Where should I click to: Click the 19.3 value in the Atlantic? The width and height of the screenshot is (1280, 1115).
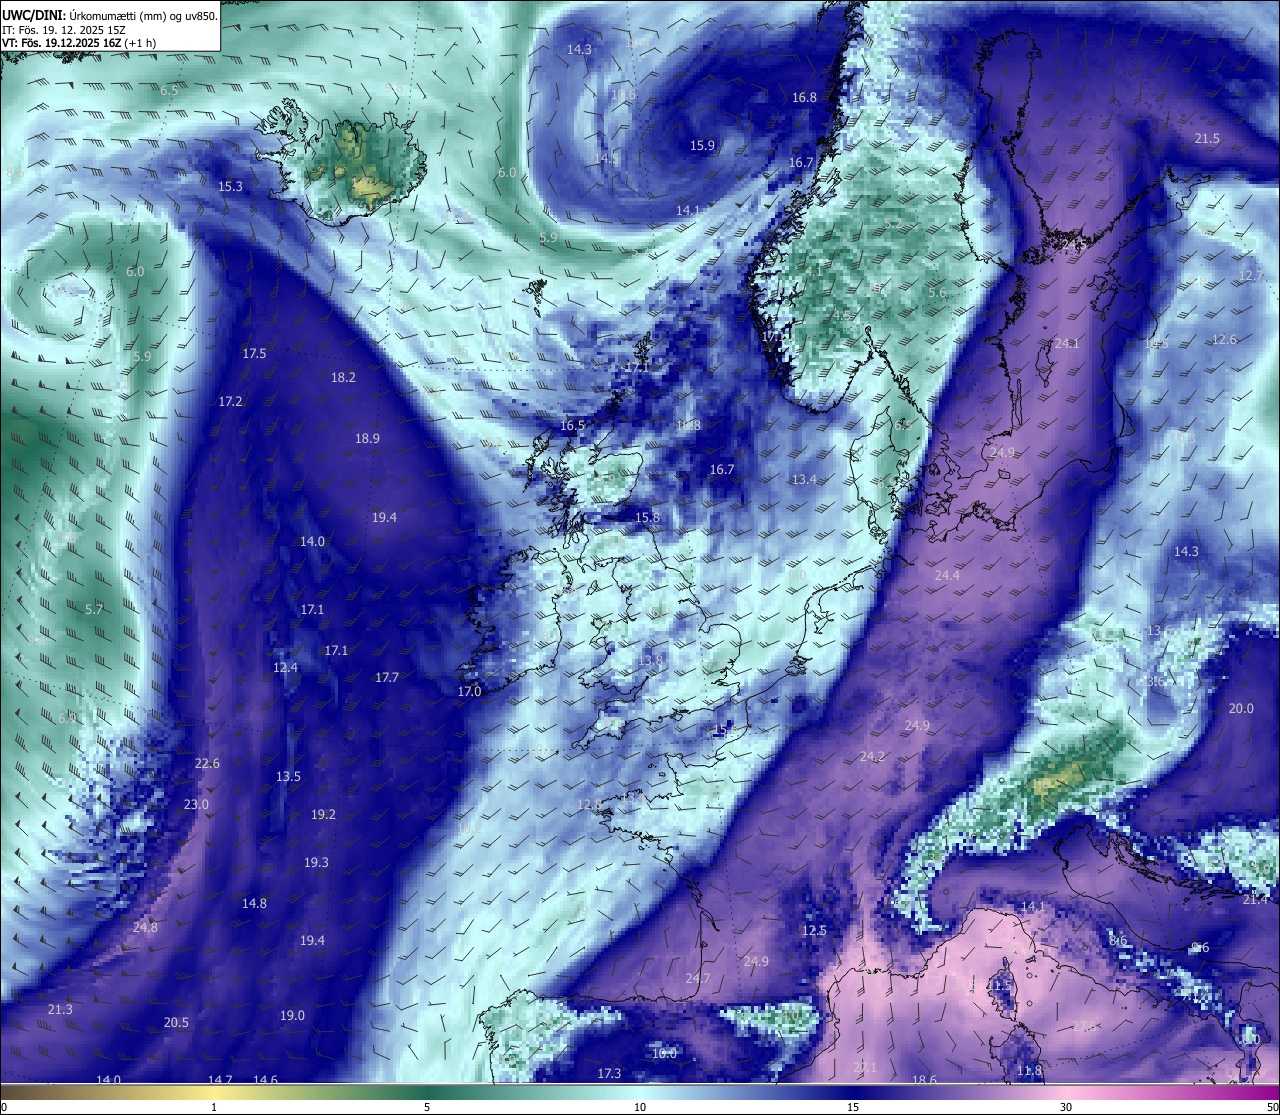(316, 862)
